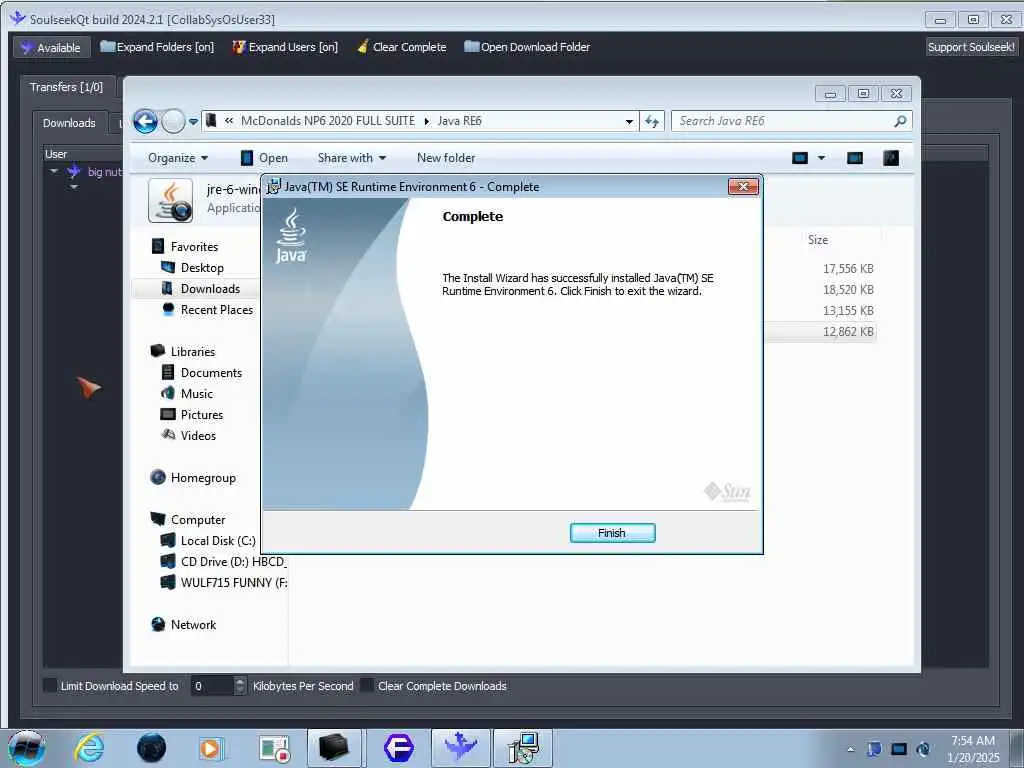The image size is (1024, 768).
Task: Click the search magnifier icon
Action: (901, 121)
